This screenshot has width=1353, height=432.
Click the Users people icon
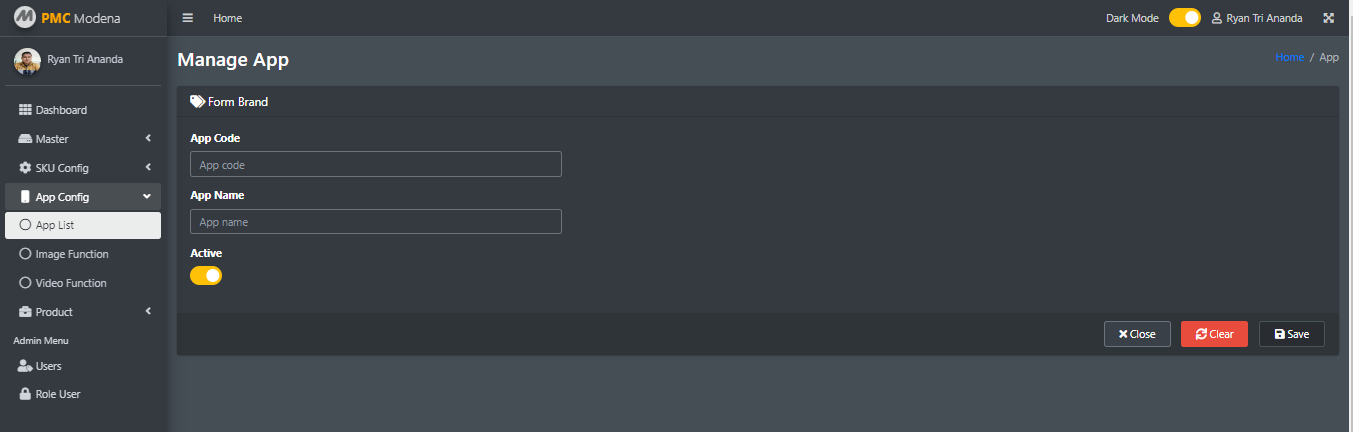[x=26, y=366]
